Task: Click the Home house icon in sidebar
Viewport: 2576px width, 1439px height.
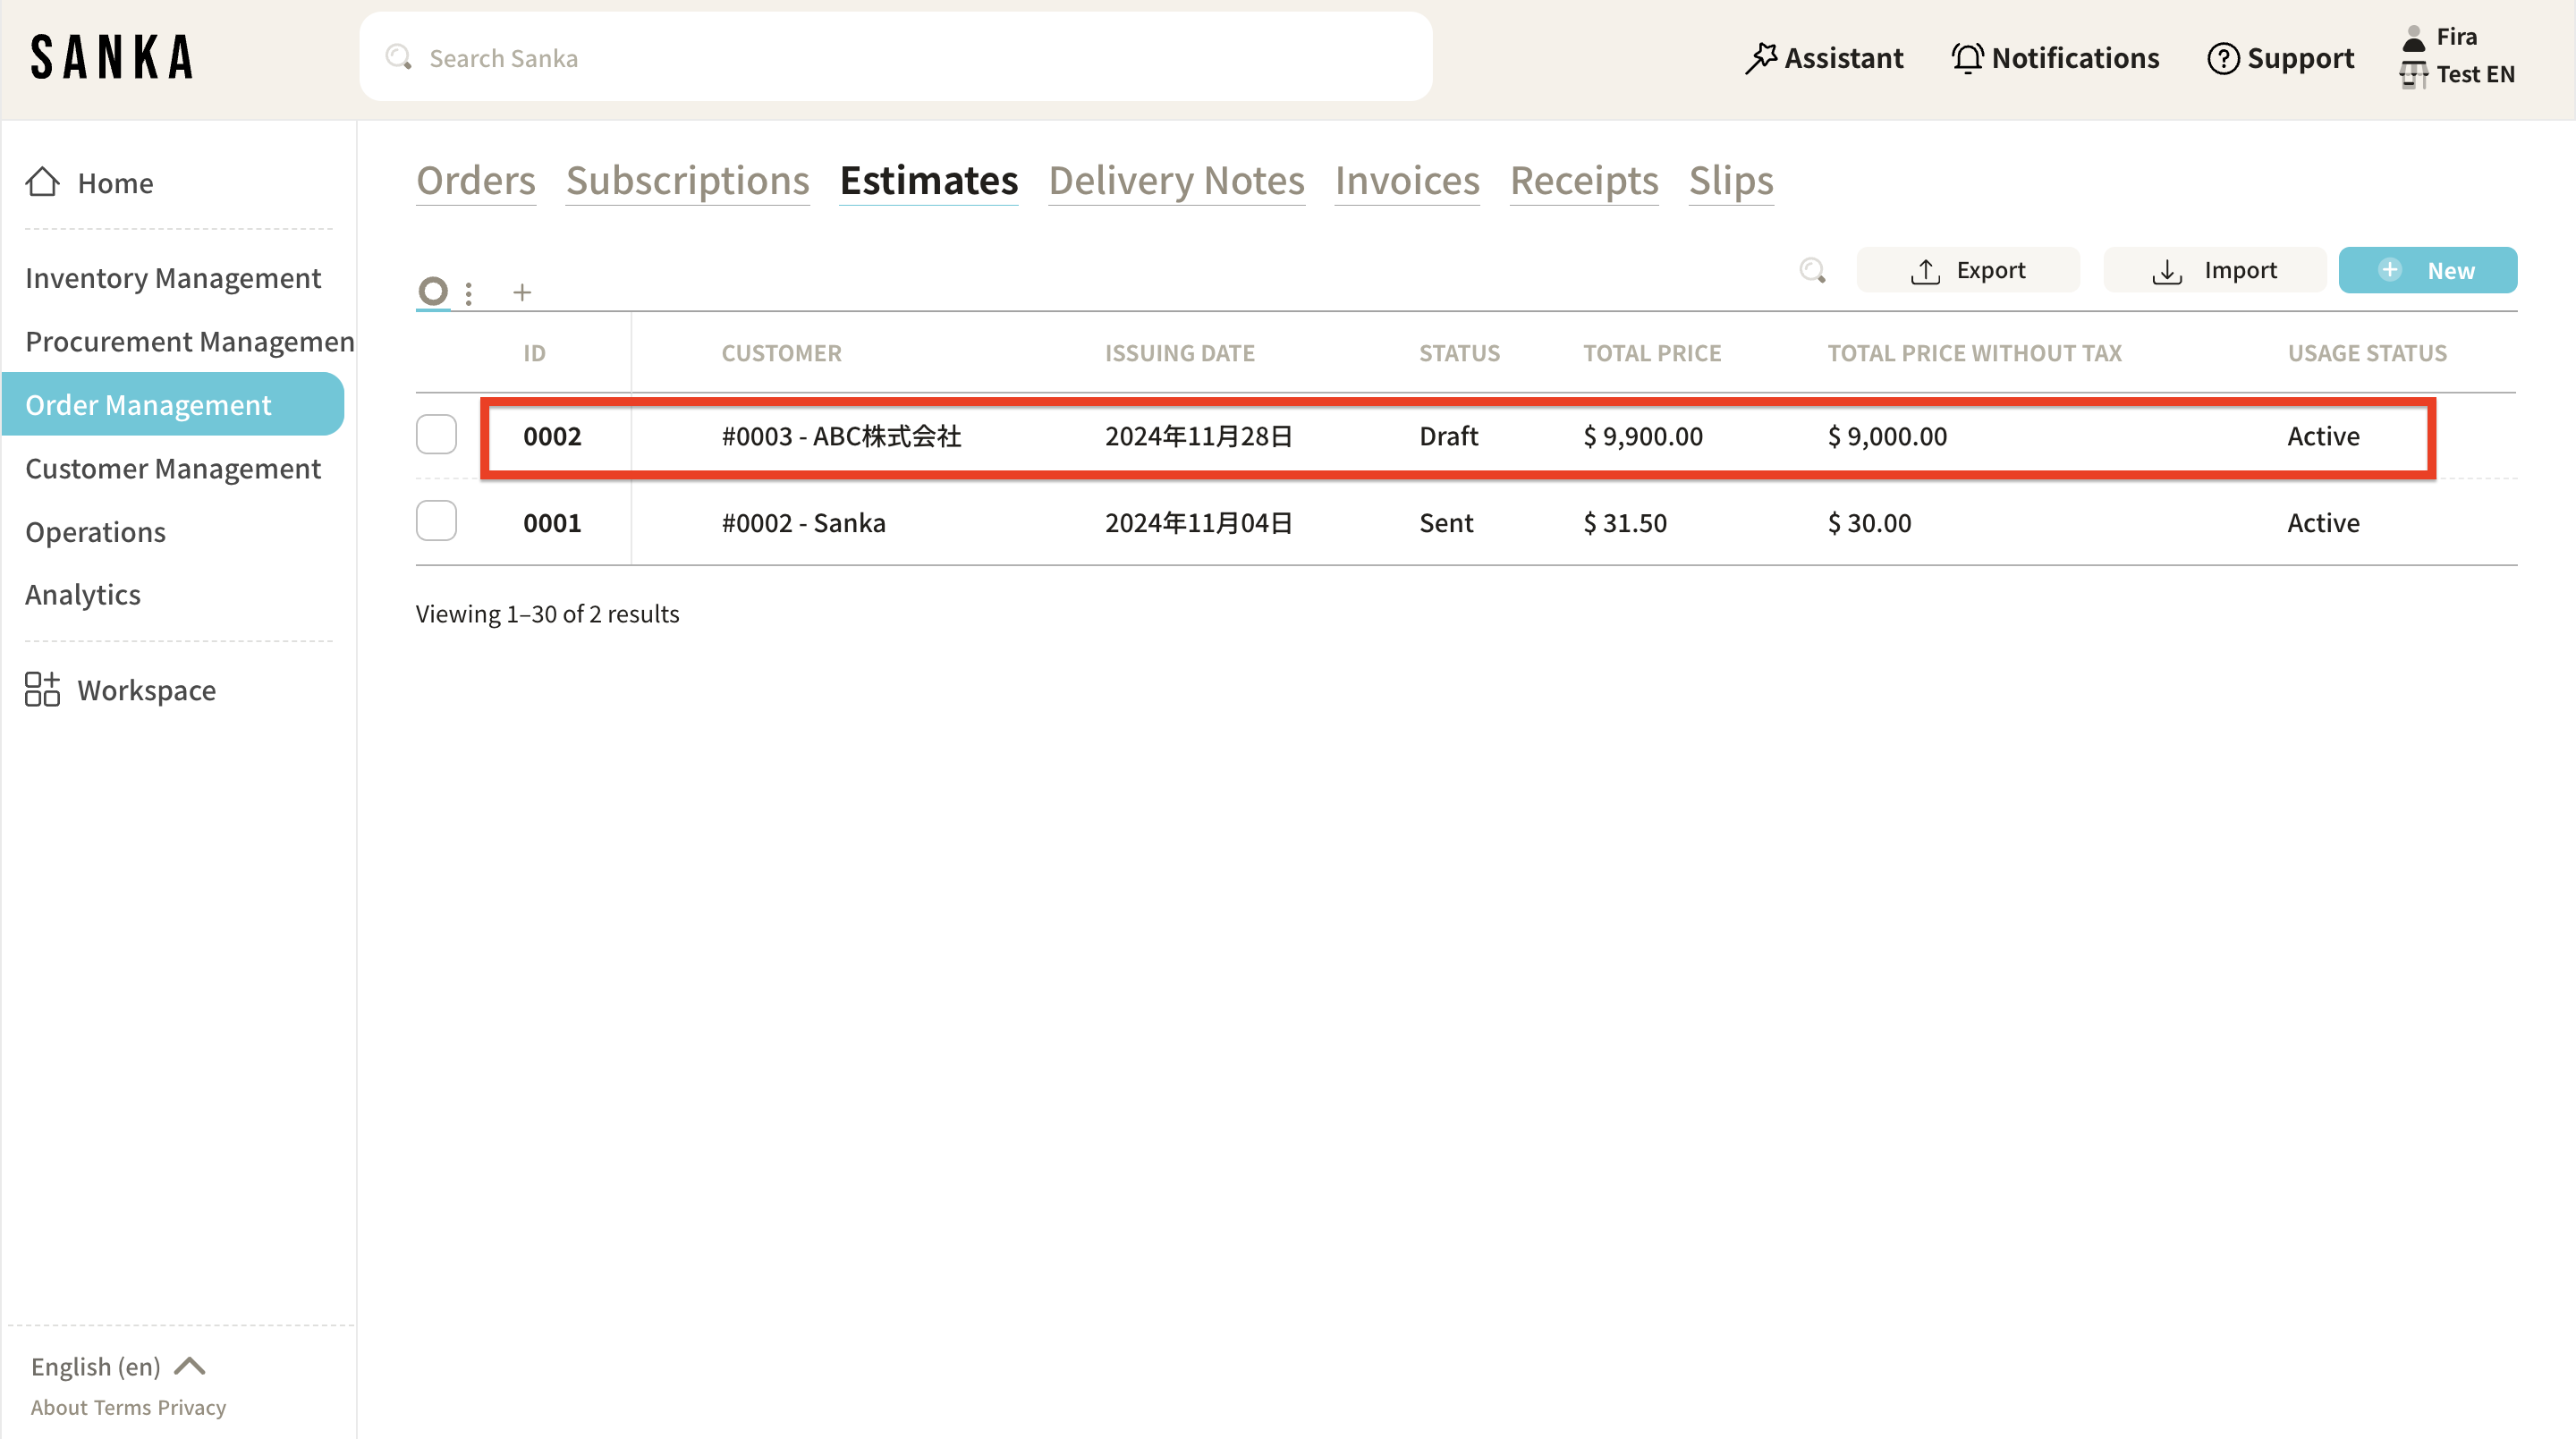Action: tap(42, 182)
